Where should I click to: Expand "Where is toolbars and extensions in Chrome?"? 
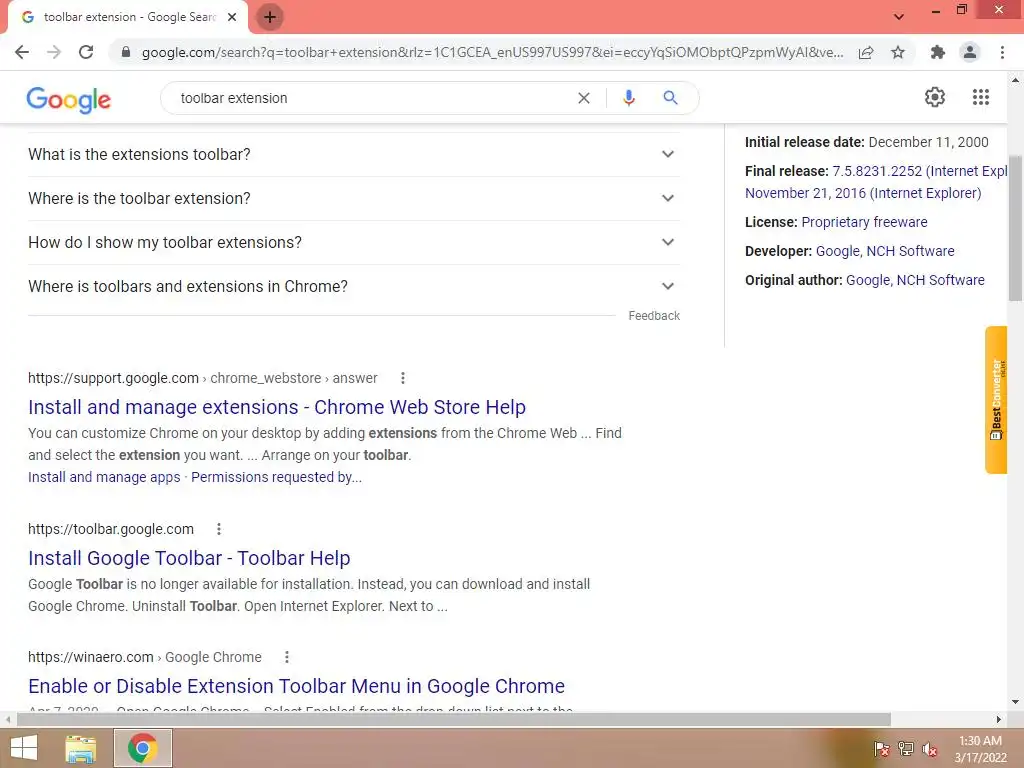click(354, 286)
